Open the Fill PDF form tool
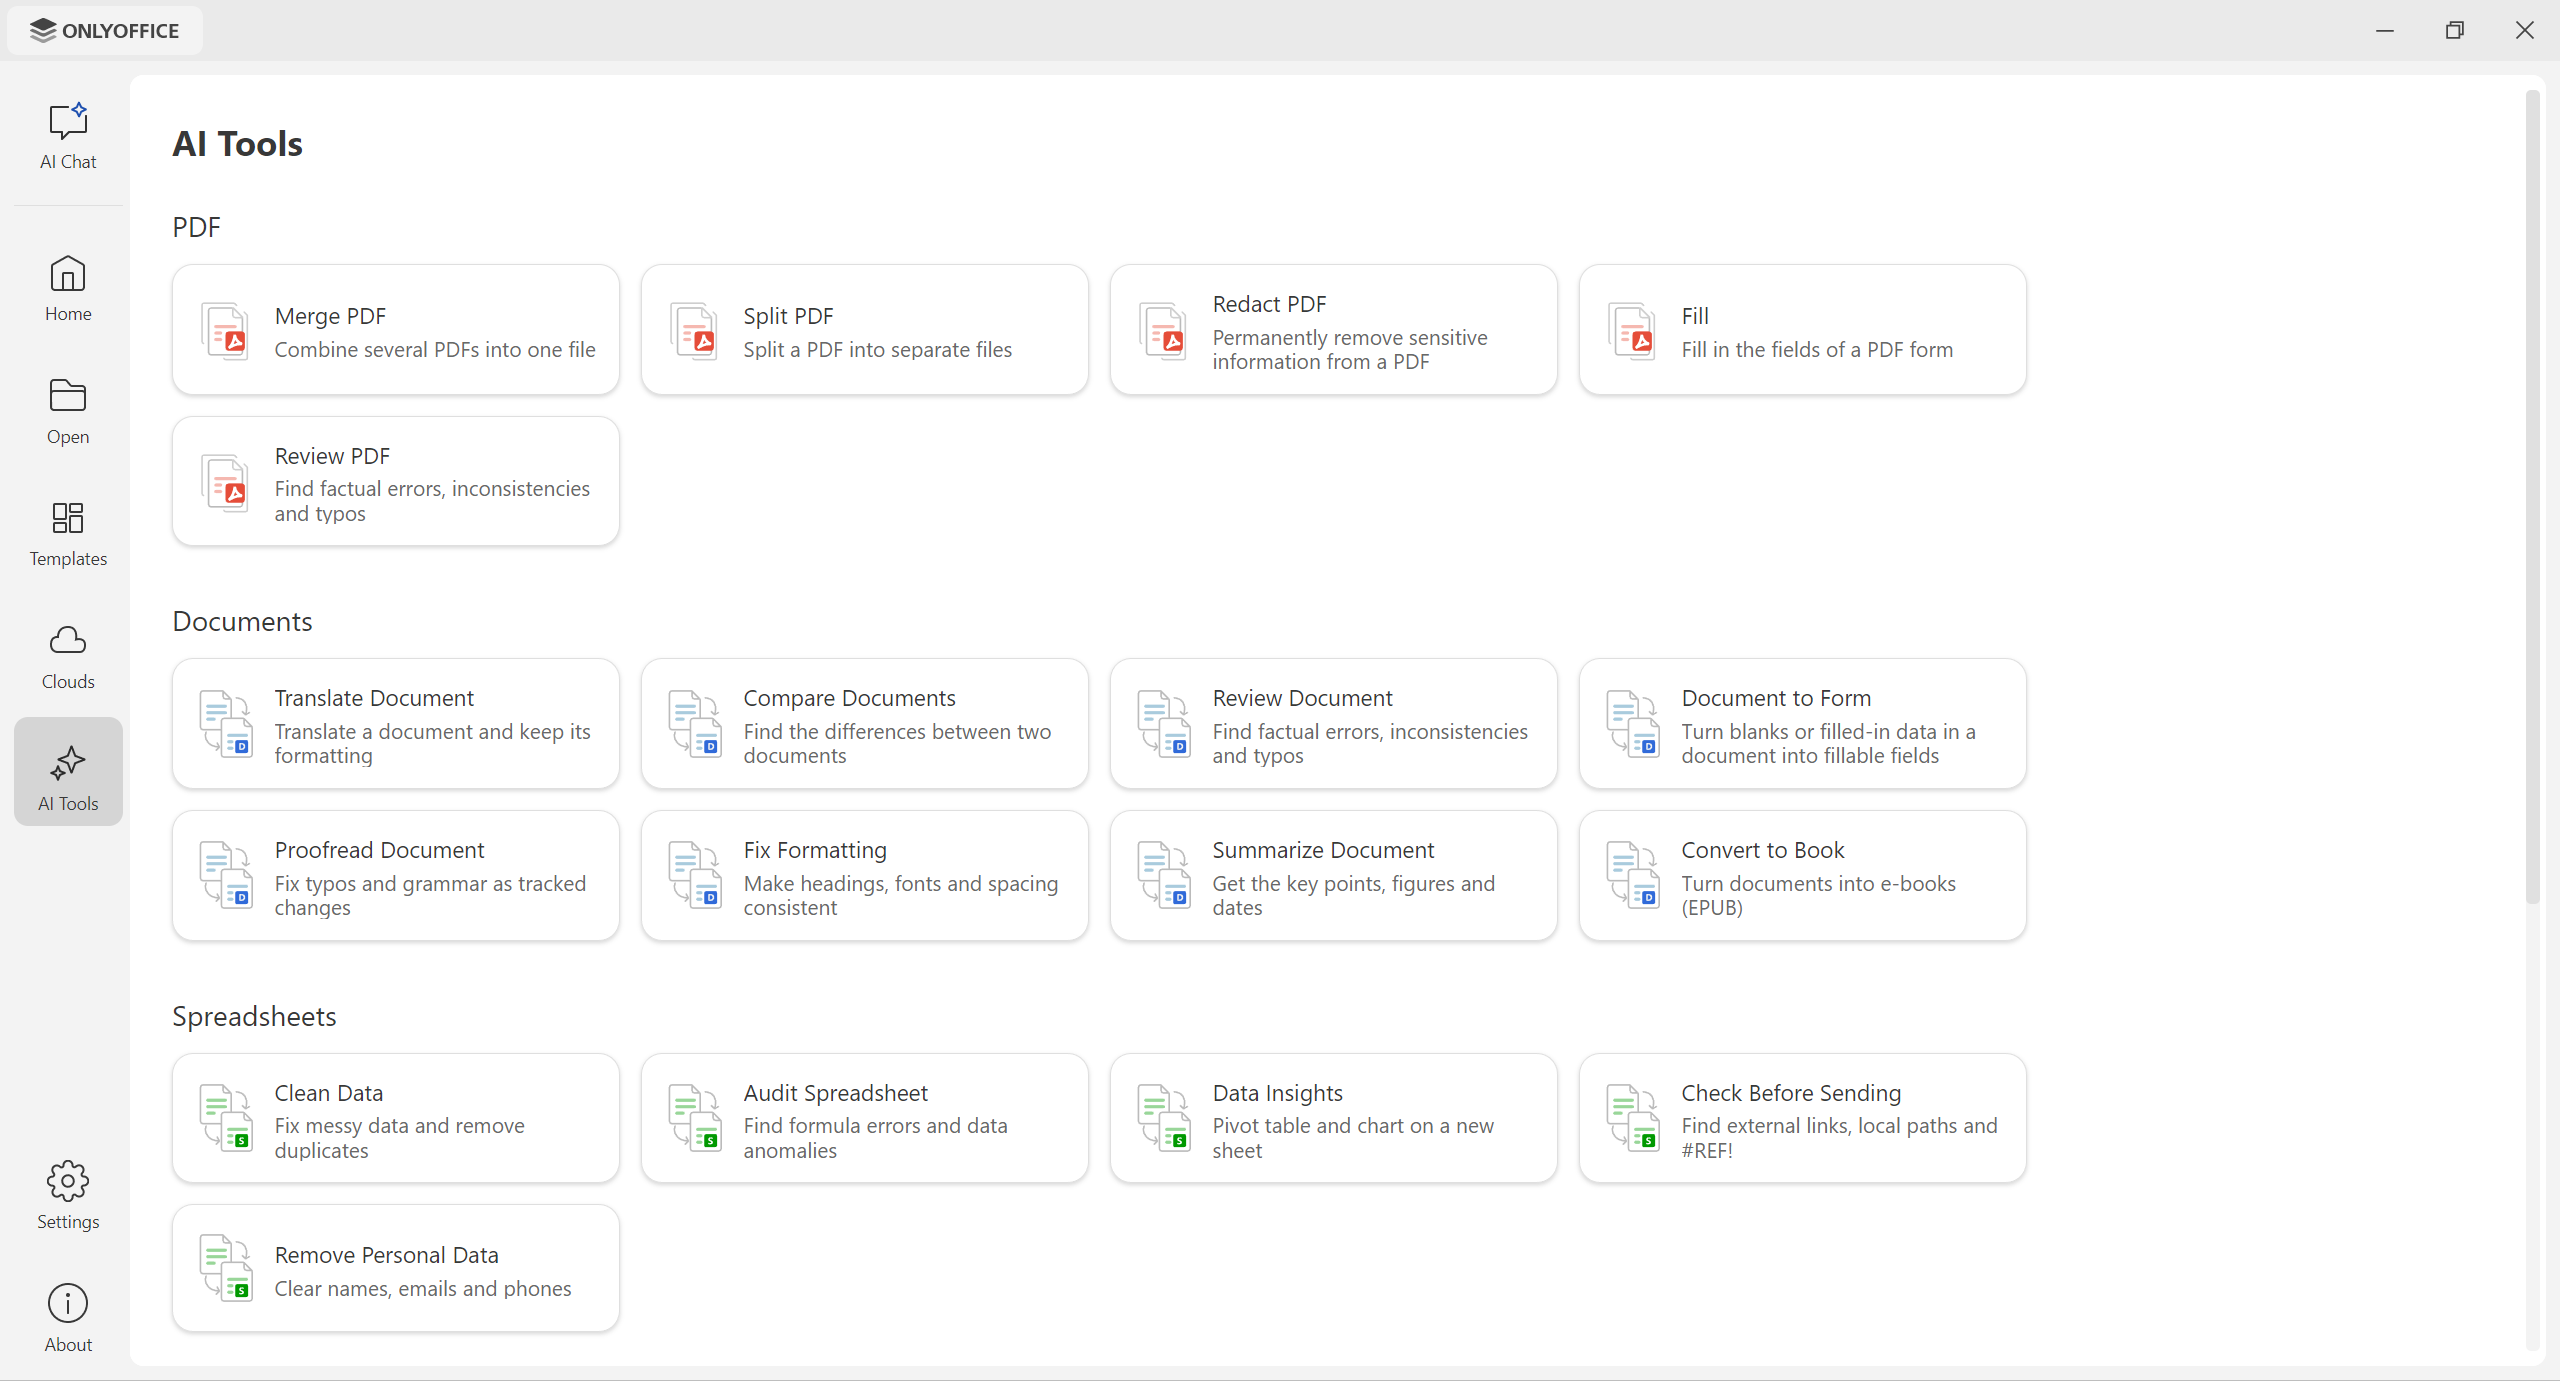This screenshot has width=2560, height=1381. 1802,330
